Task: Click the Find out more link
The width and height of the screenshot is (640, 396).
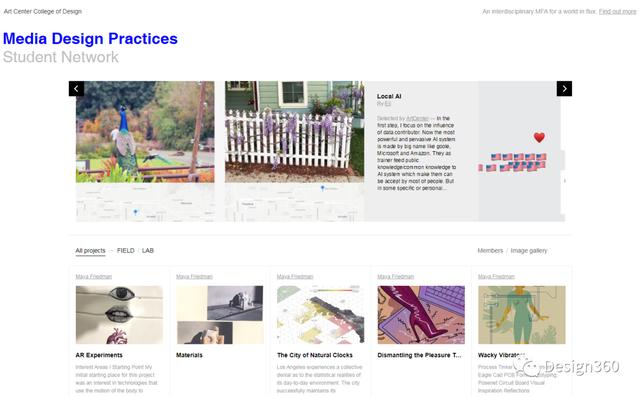Action: click(x=617, y=11)
